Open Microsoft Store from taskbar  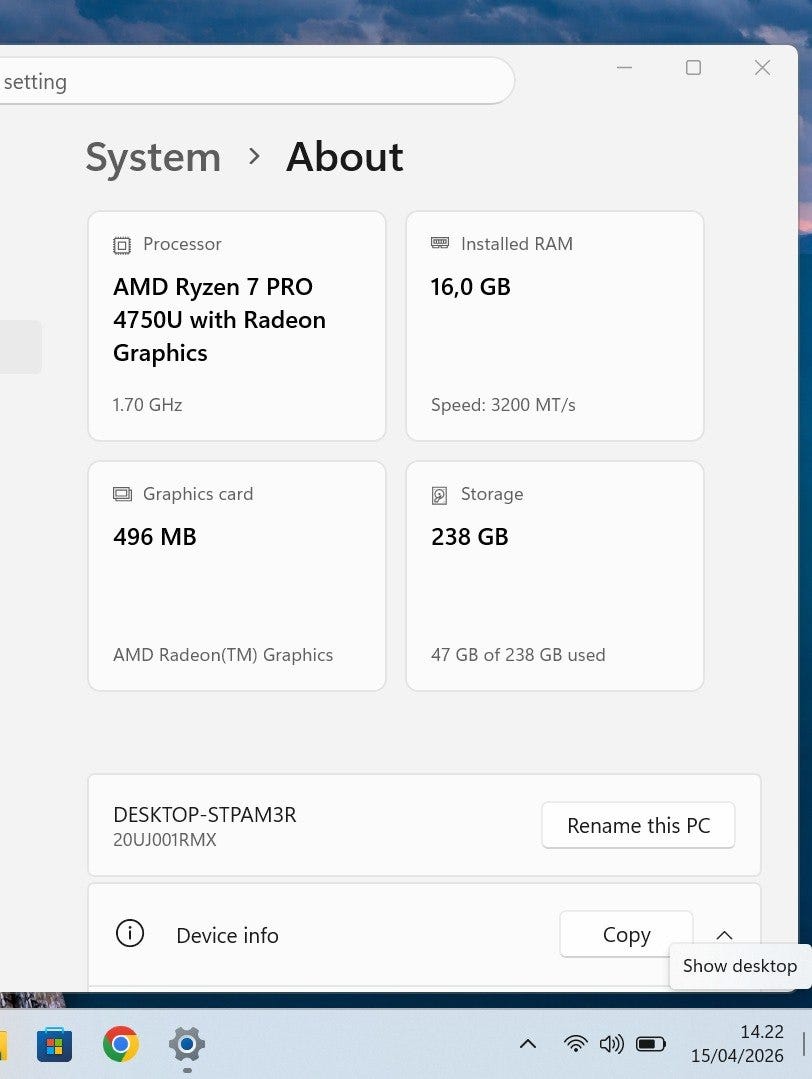point(54,1045)
